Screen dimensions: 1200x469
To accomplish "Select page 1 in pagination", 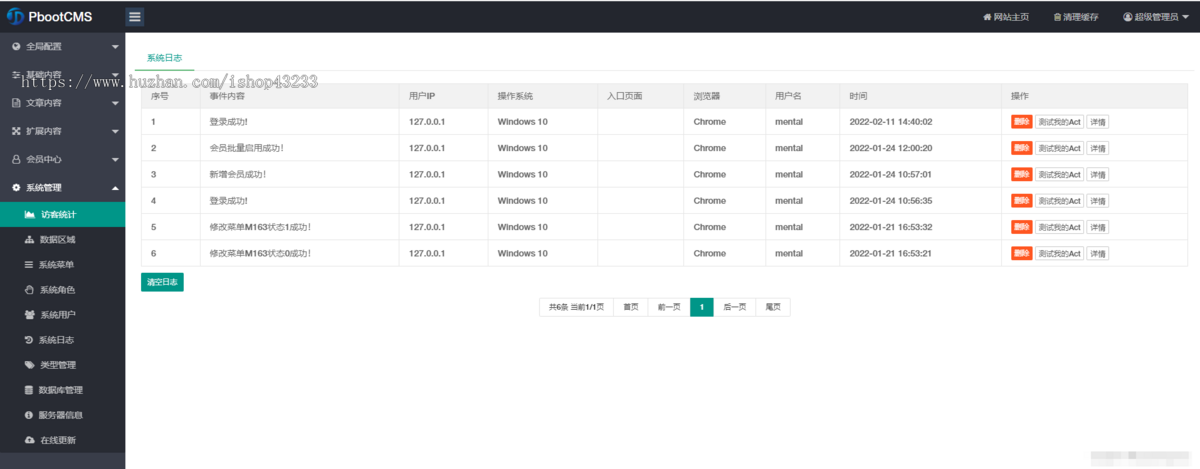I will [702, 307].
